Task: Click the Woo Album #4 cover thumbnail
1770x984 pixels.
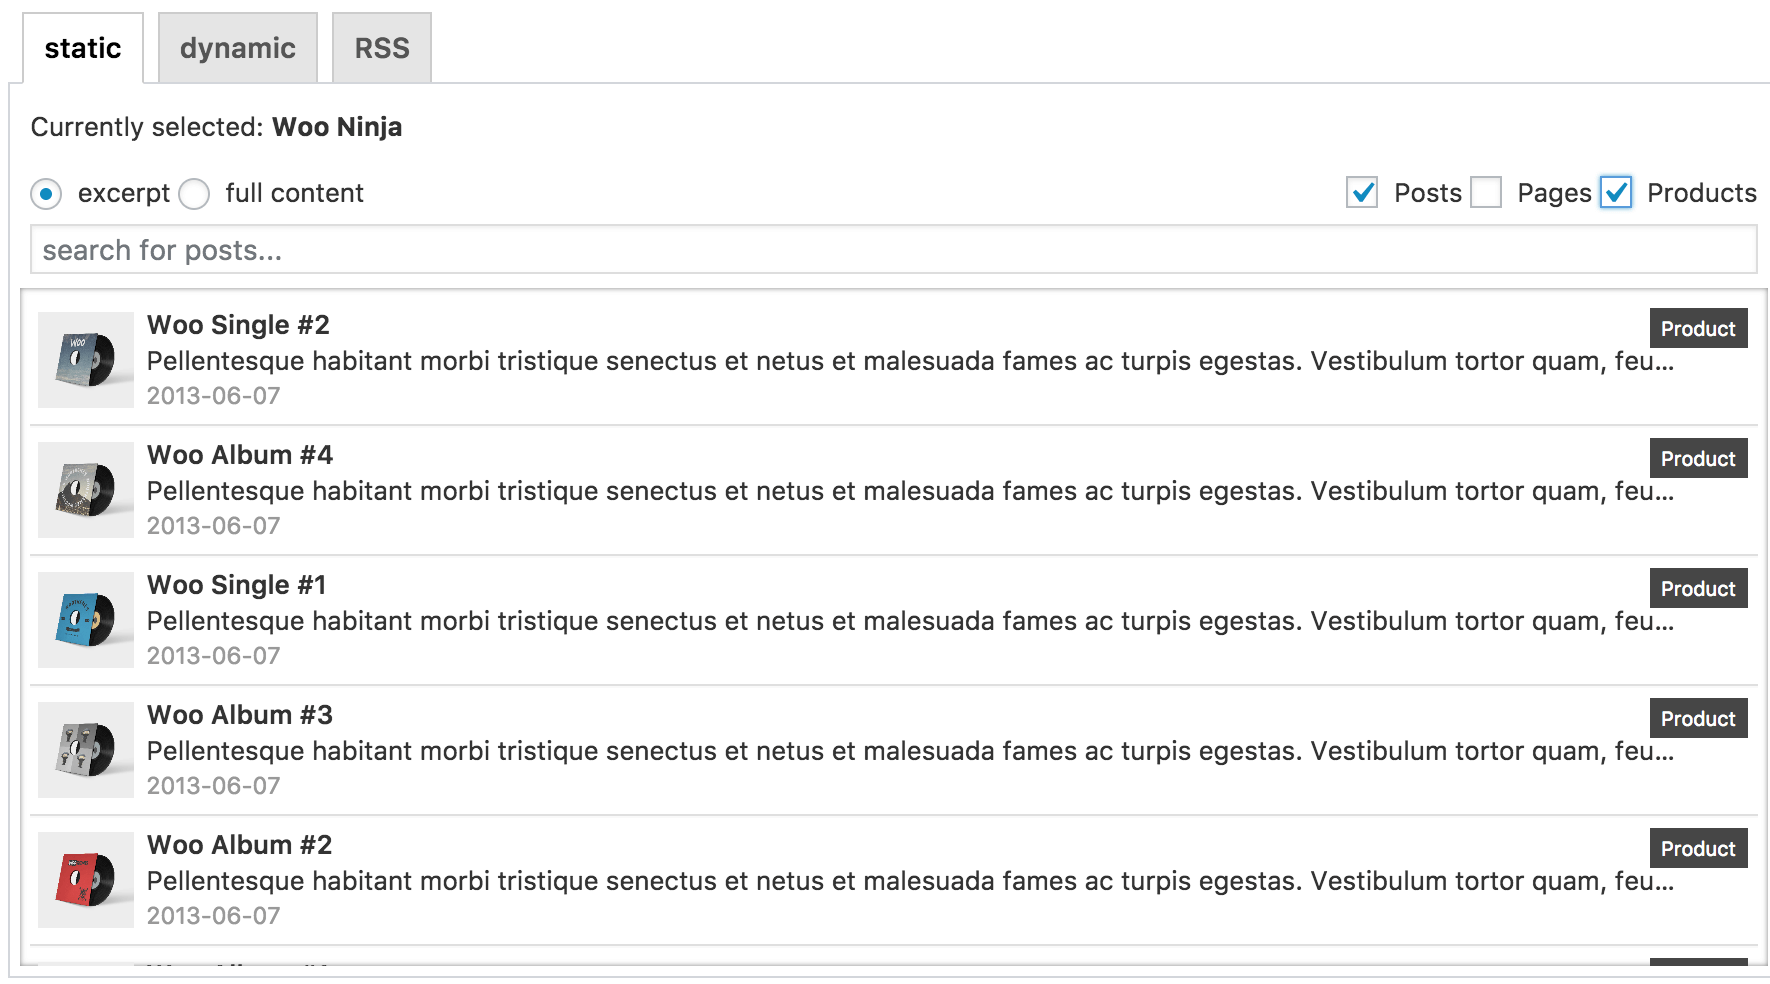Action: point(86,490)
